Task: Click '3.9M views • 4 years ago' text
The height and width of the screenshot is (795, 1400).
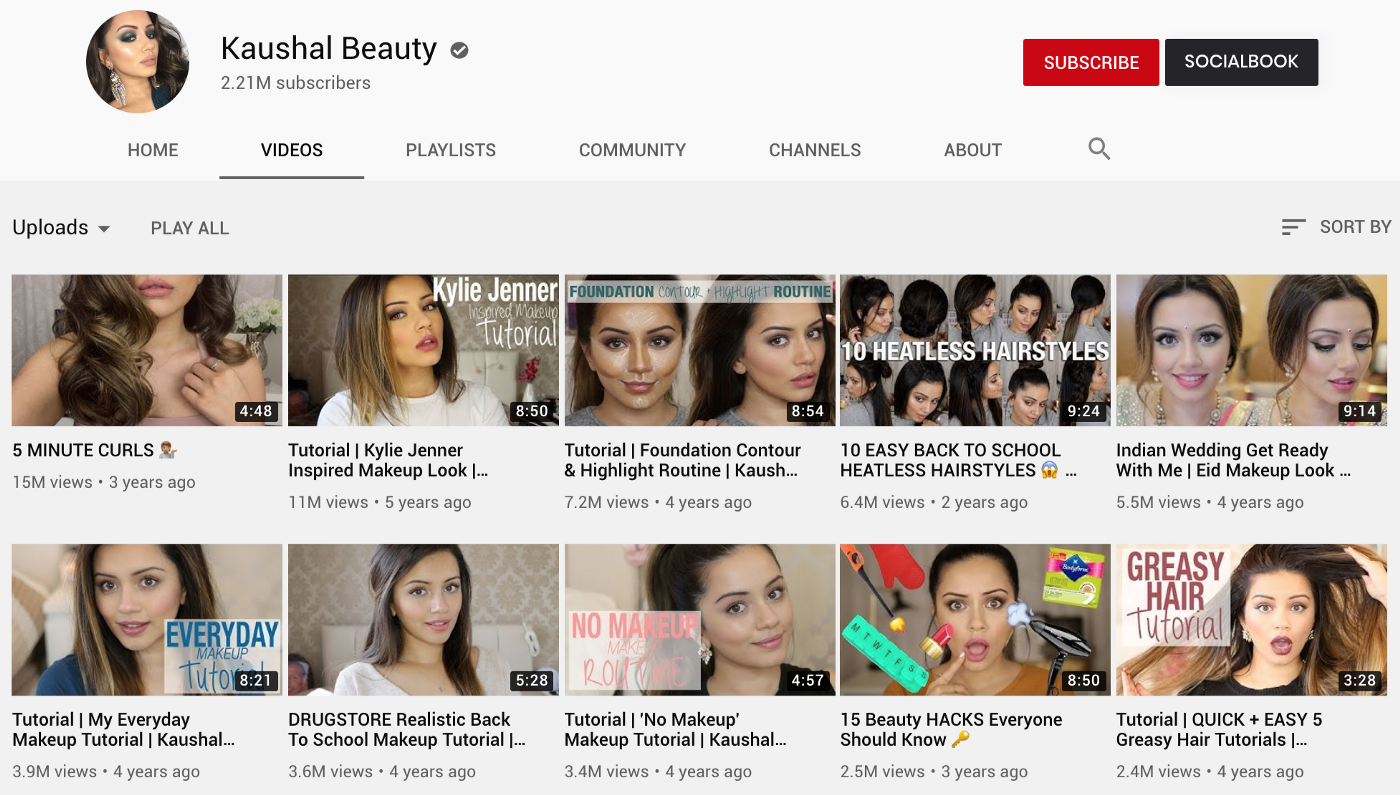Action: (106, 771)
